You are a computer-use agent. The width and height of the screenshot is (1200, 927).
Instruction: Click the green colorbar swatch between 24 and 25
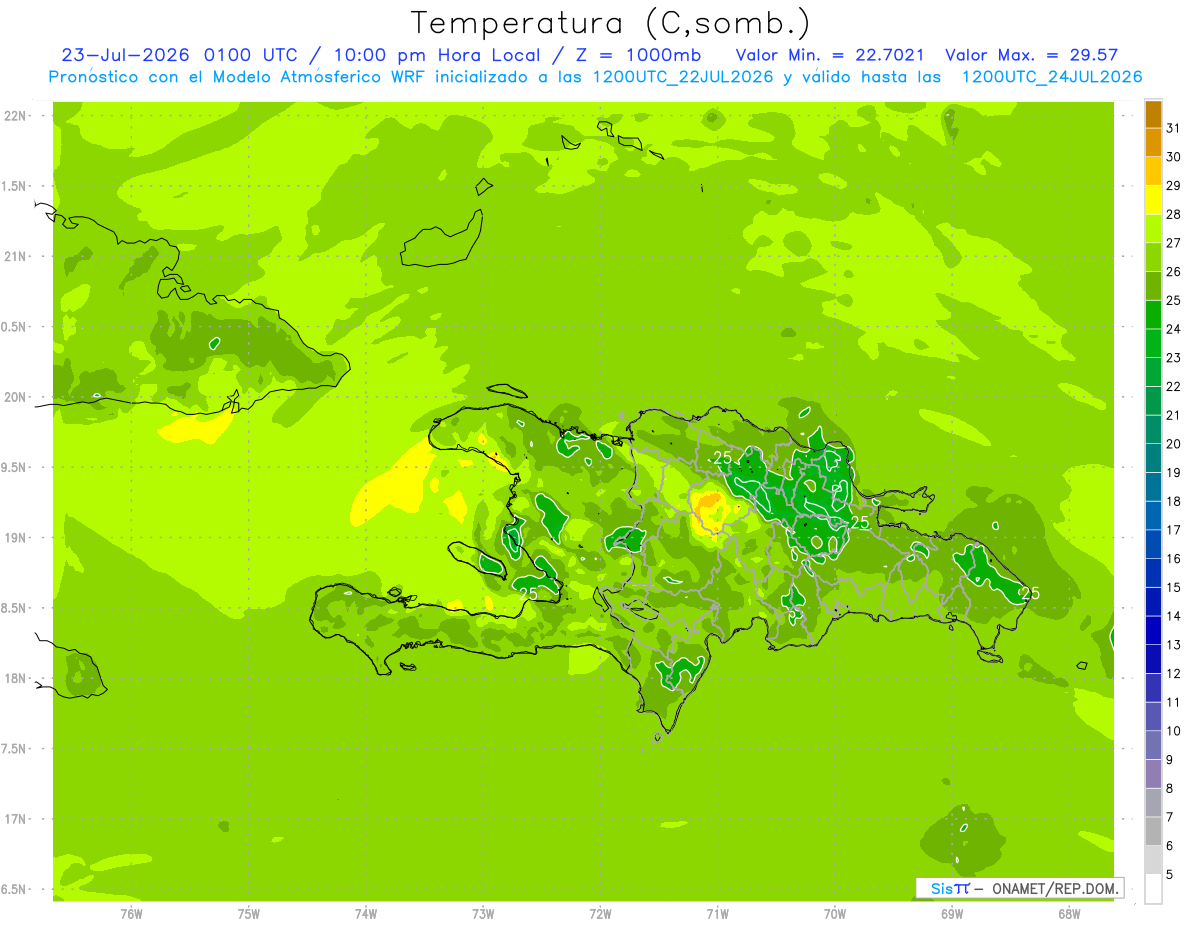(x=1153, y=314)
